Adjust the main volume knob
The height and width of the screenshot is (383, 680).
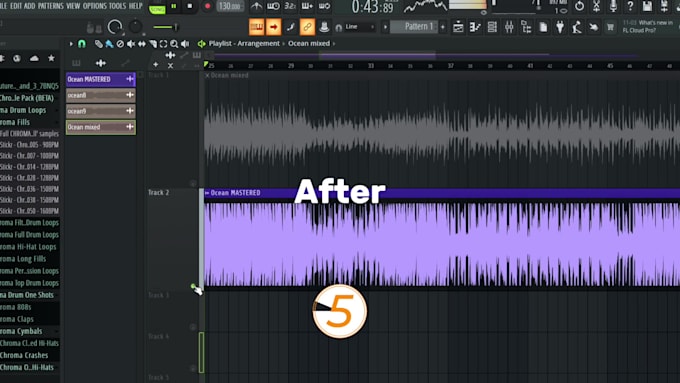point(115,27)
